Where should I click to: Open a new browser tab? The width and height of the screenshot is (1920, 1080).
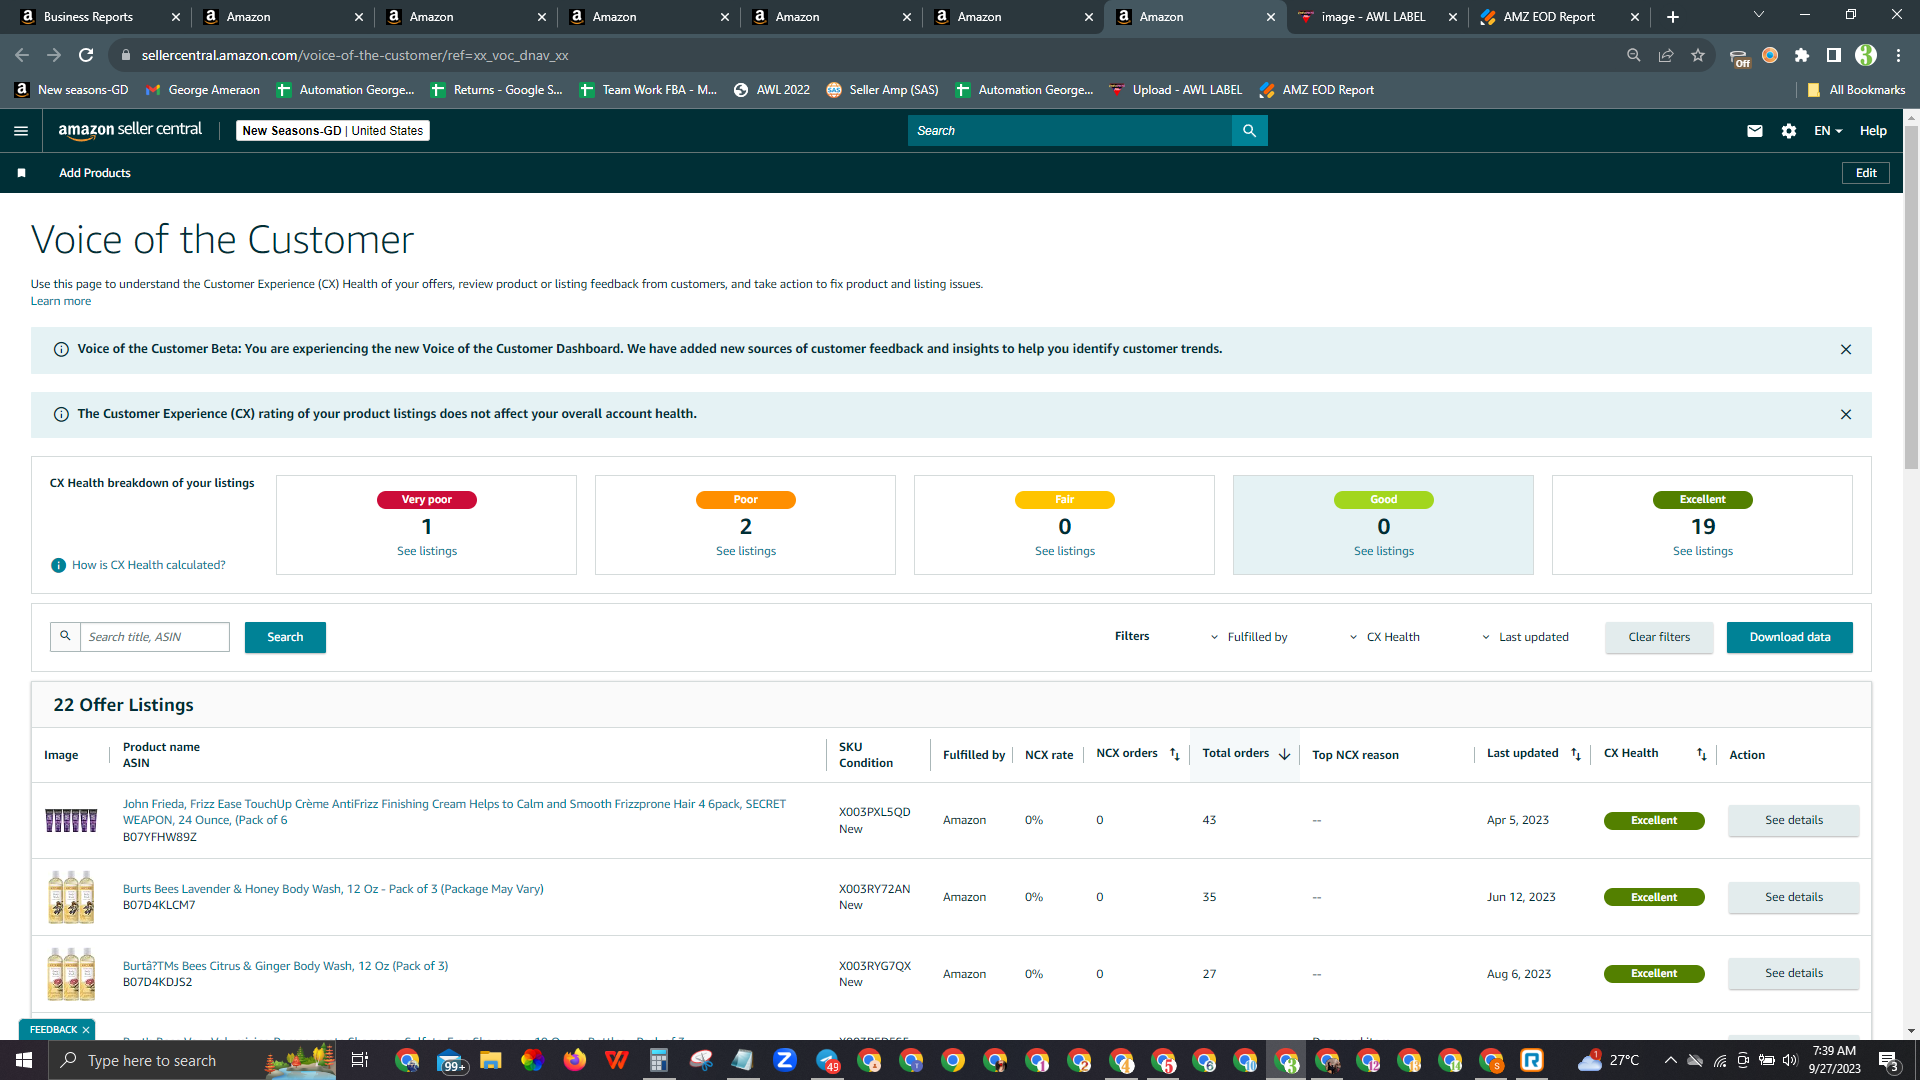point(1673,17)
